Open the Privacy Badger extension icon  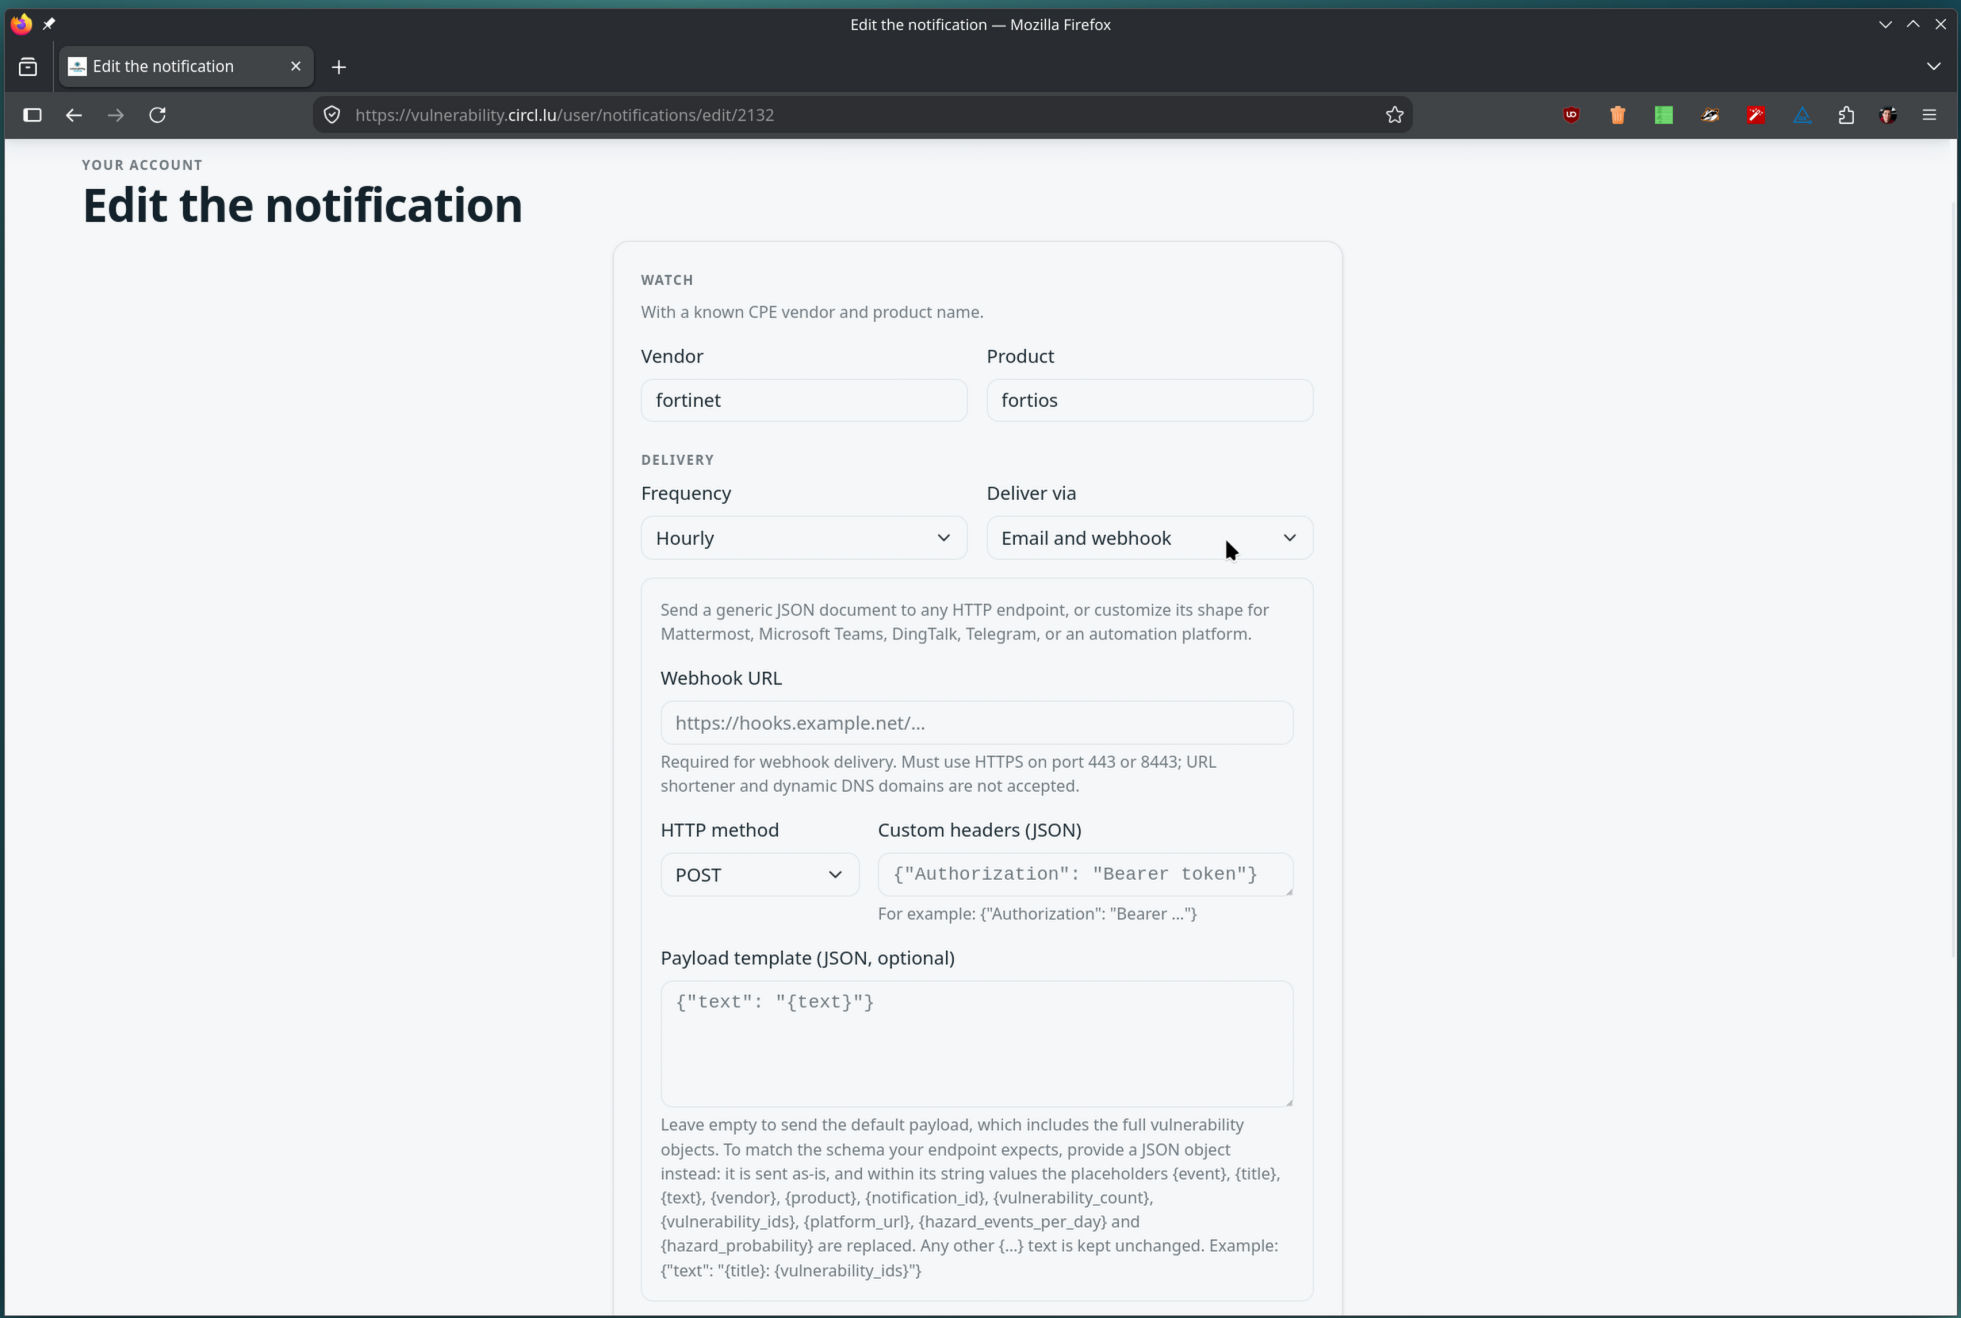1710,115
